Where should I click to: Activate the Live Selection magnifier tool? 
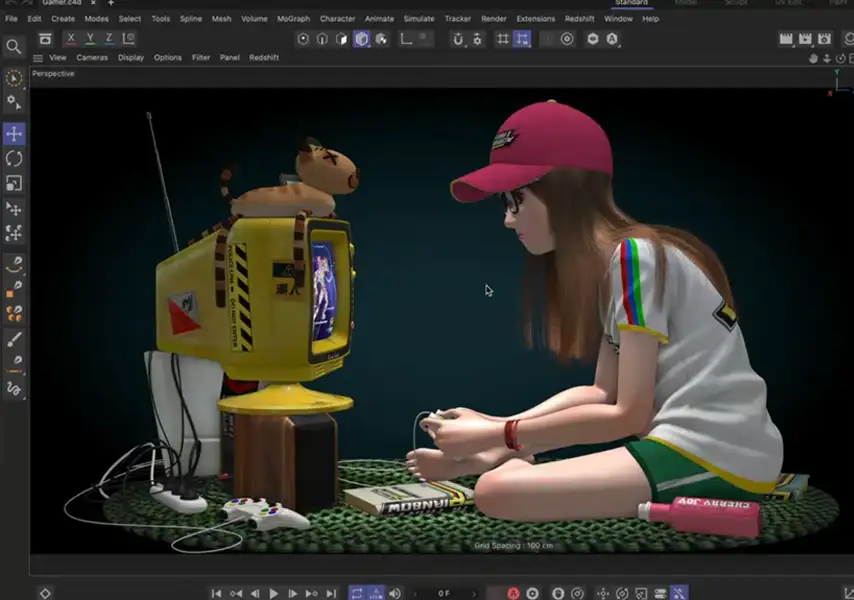click(14, 46)
